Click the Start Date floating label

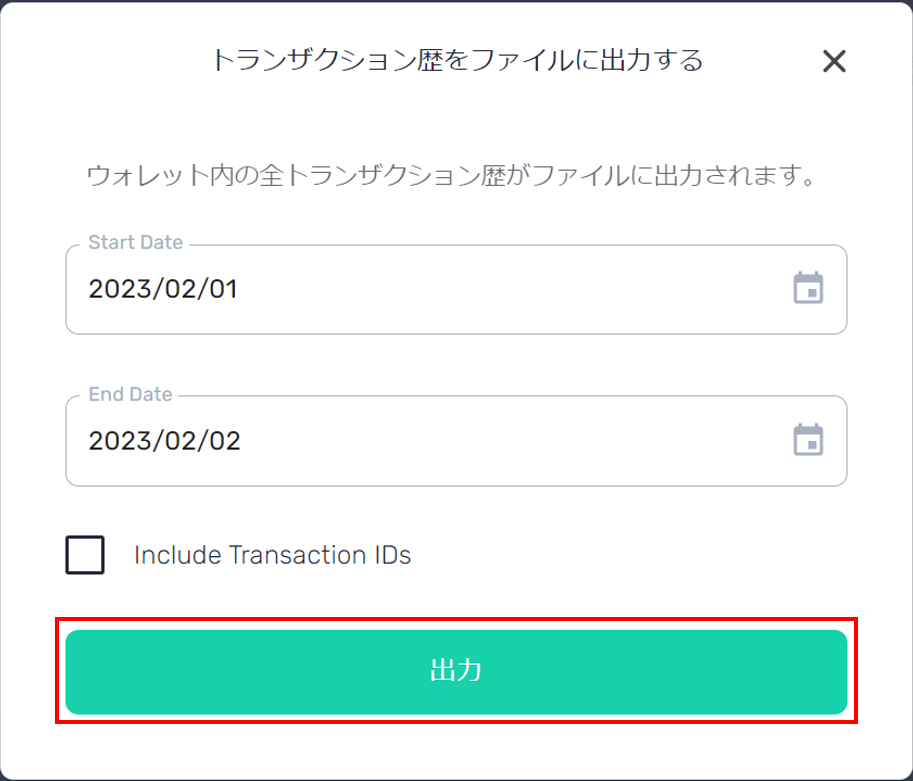pyautogui.click(x=136, y=242)
